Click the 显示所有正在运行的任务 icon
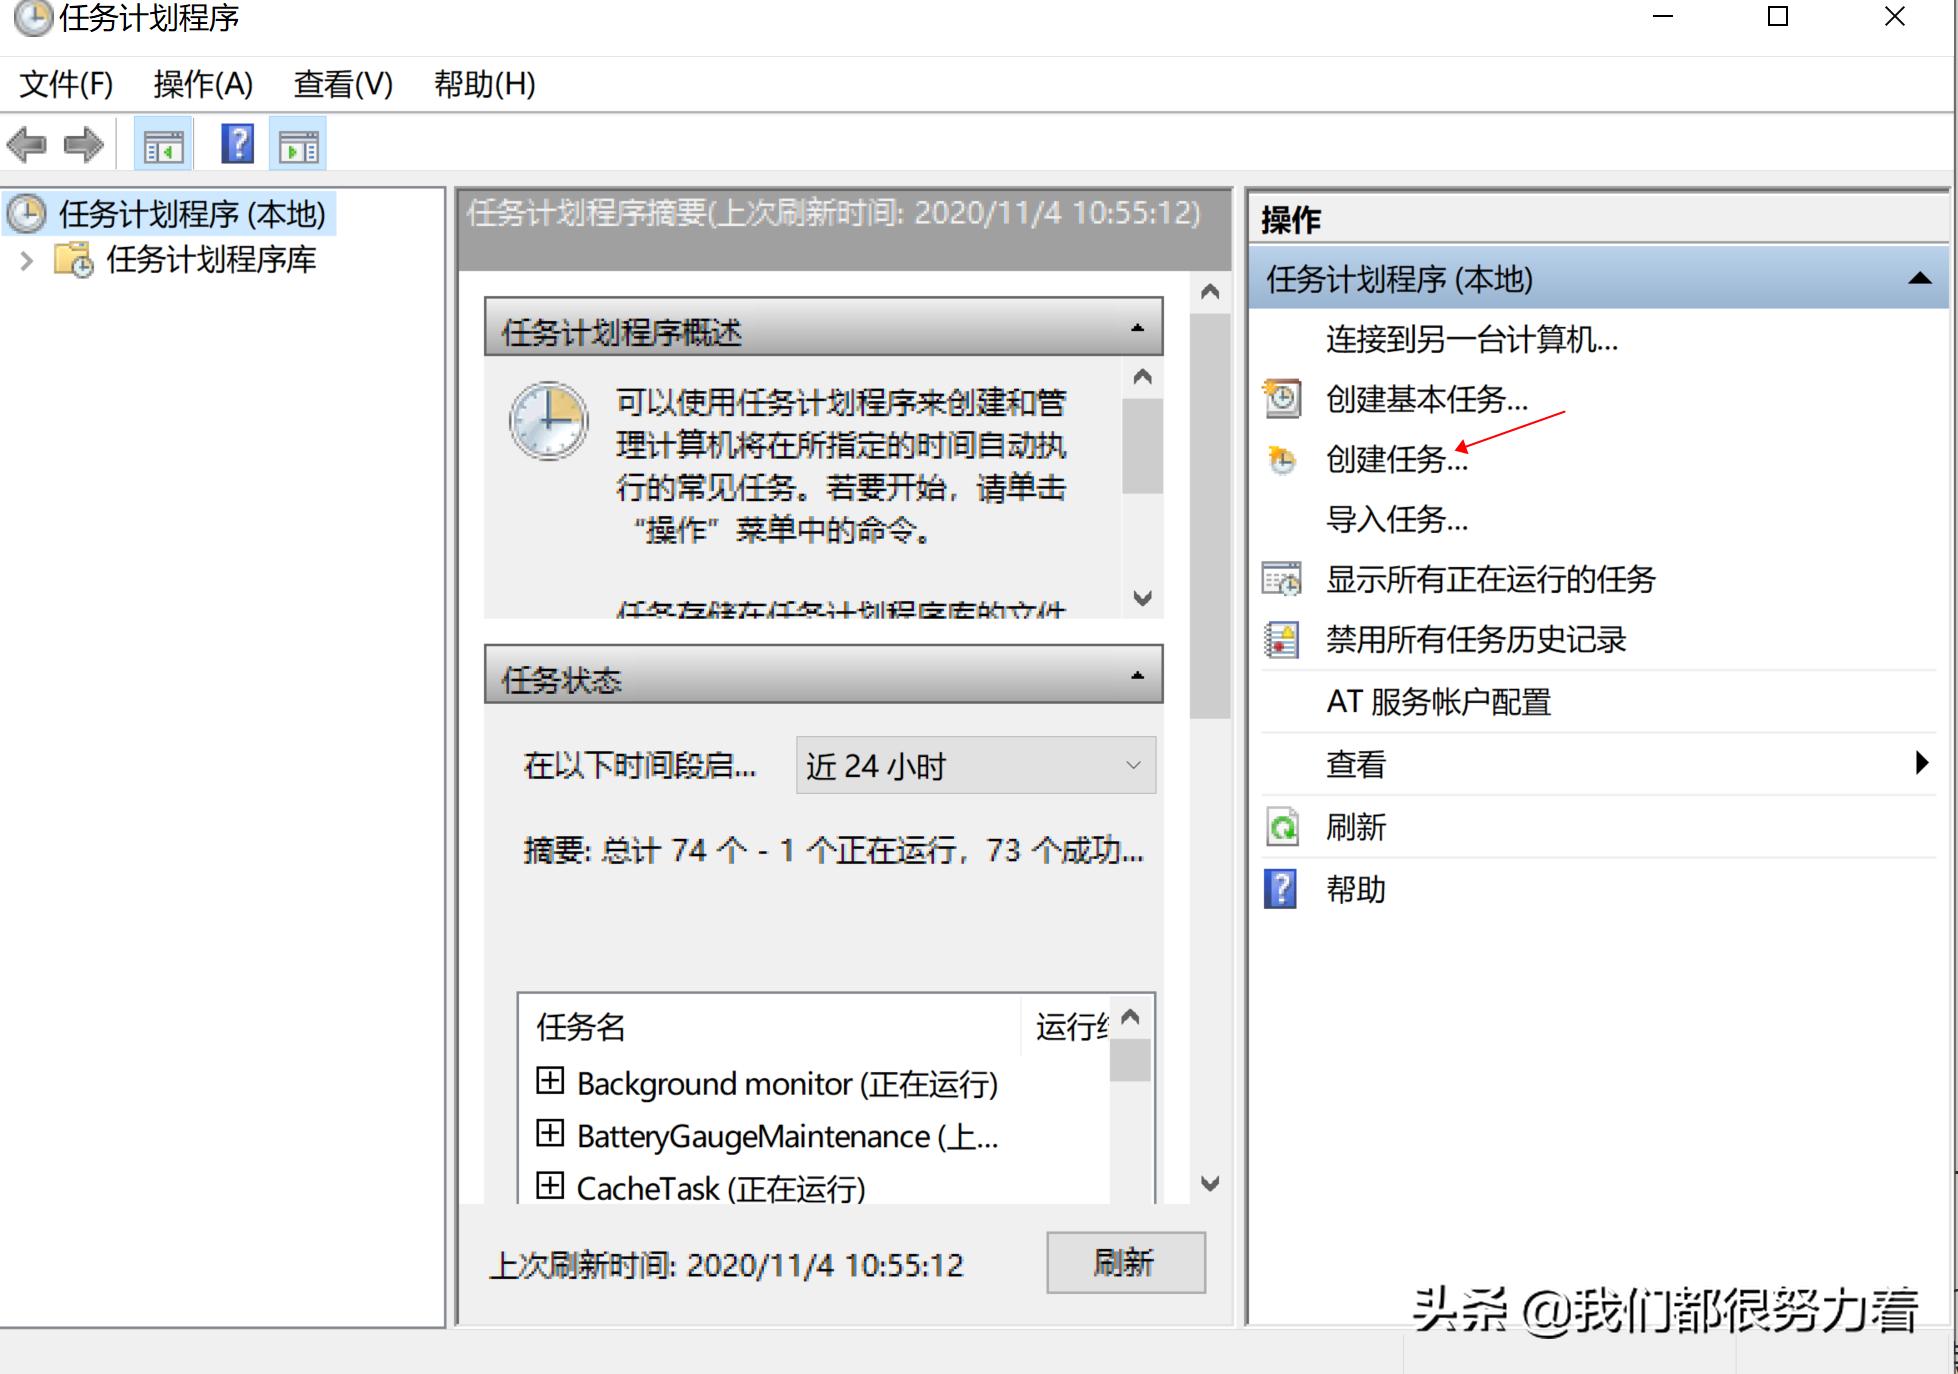 pos(1281,578)
